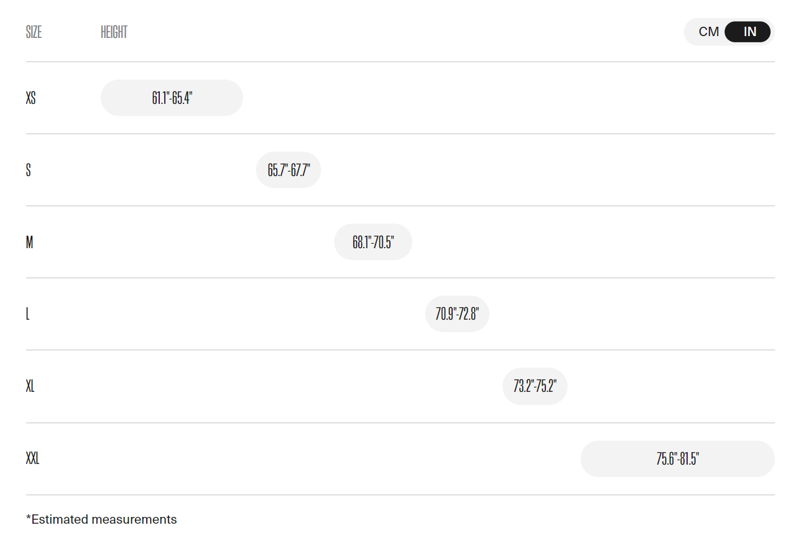
Task: Click the 61.1"-65.4" height range pill
Action: pos(172,98)
